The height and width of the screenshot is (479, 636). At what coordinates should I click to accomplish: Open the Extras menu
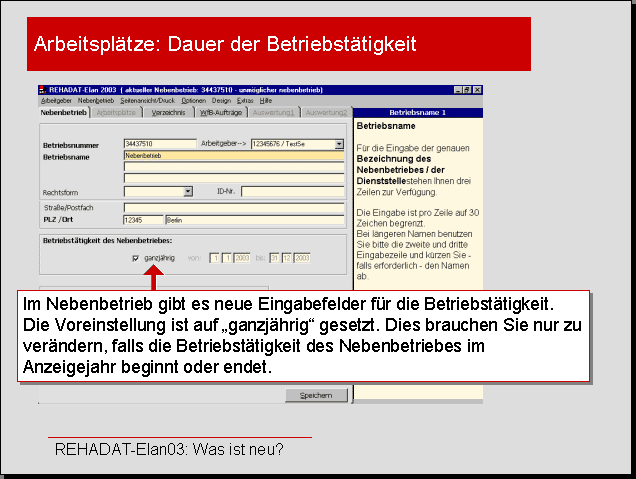point(245,101)
